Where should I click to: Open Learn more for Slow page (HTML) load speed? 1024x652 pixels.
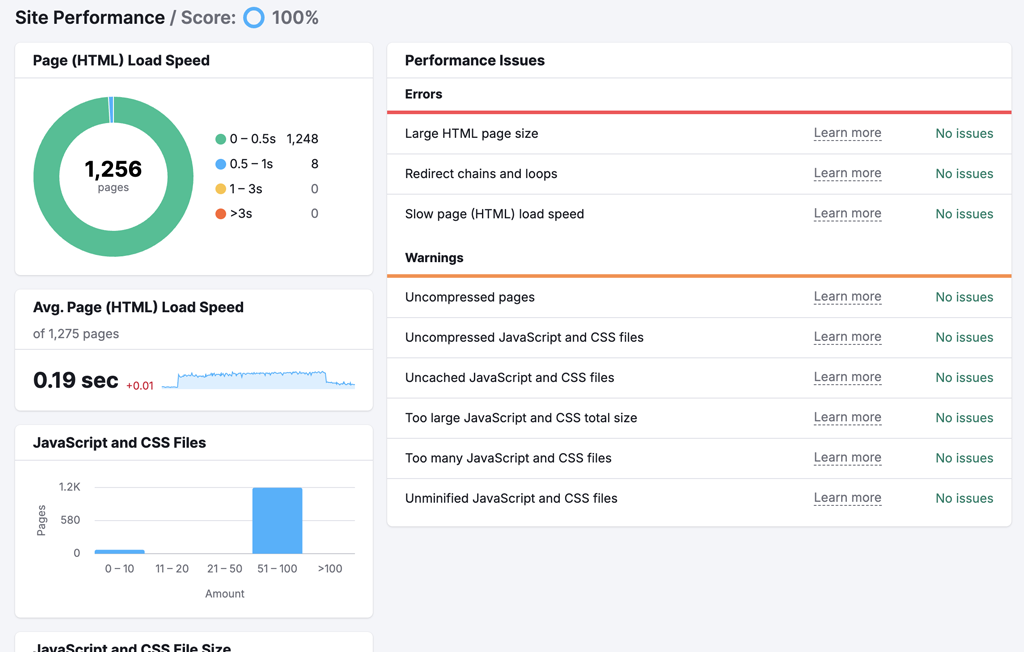pos(847,214)
